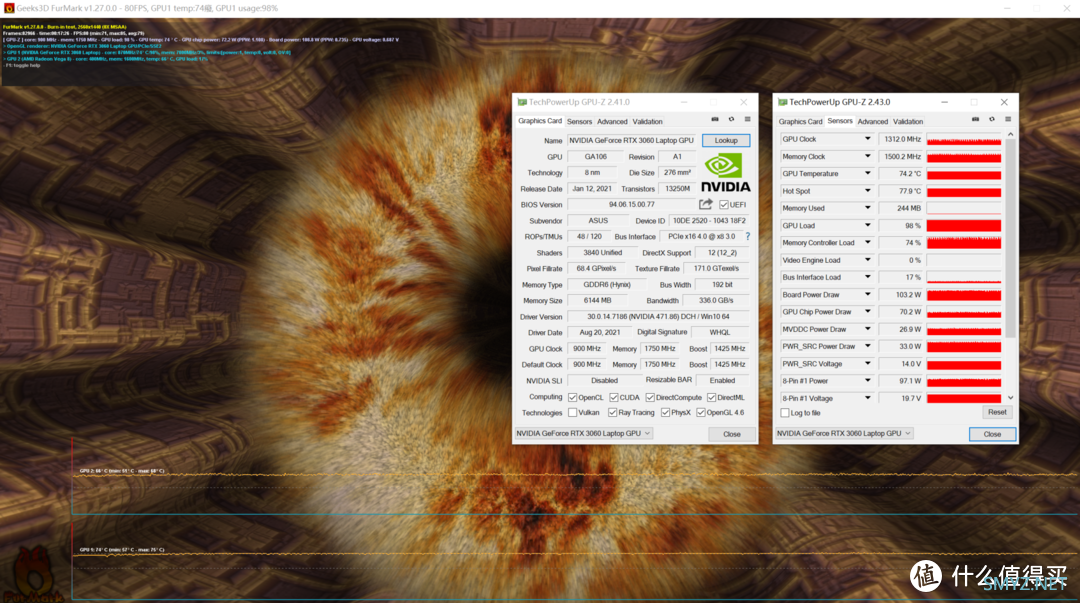Switch to Advanced tab in GPU-Z 2.43.0
Screen dimensions: 1080x603
[873, 121]
